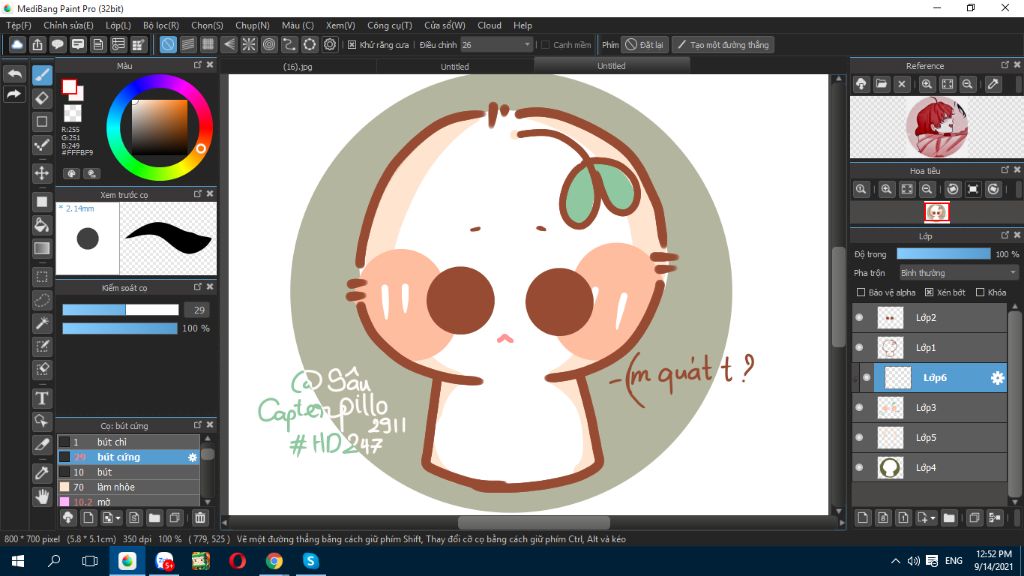Screen dimensions: 1024x576
Task: Select the Magic Wand tool
Action: click(x=42, y=323)
